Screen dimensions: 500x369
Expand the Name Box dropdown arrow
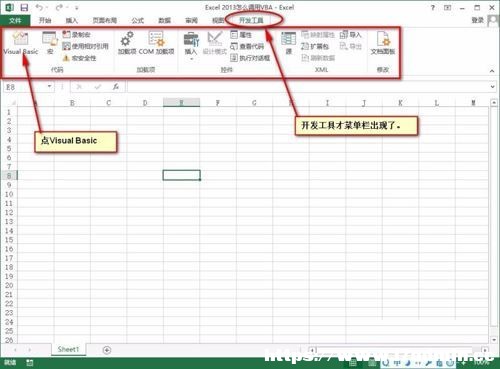pyautogui.click(x=49, y=87)
